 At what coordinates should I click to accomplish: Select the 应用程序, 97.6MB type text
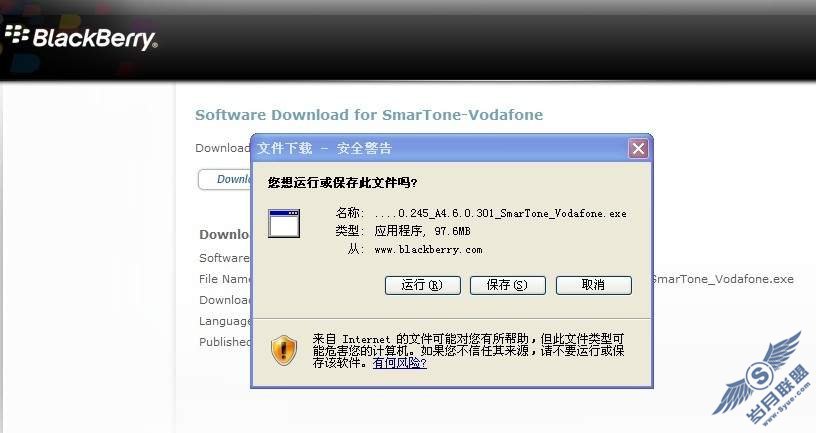click(422, 231)
